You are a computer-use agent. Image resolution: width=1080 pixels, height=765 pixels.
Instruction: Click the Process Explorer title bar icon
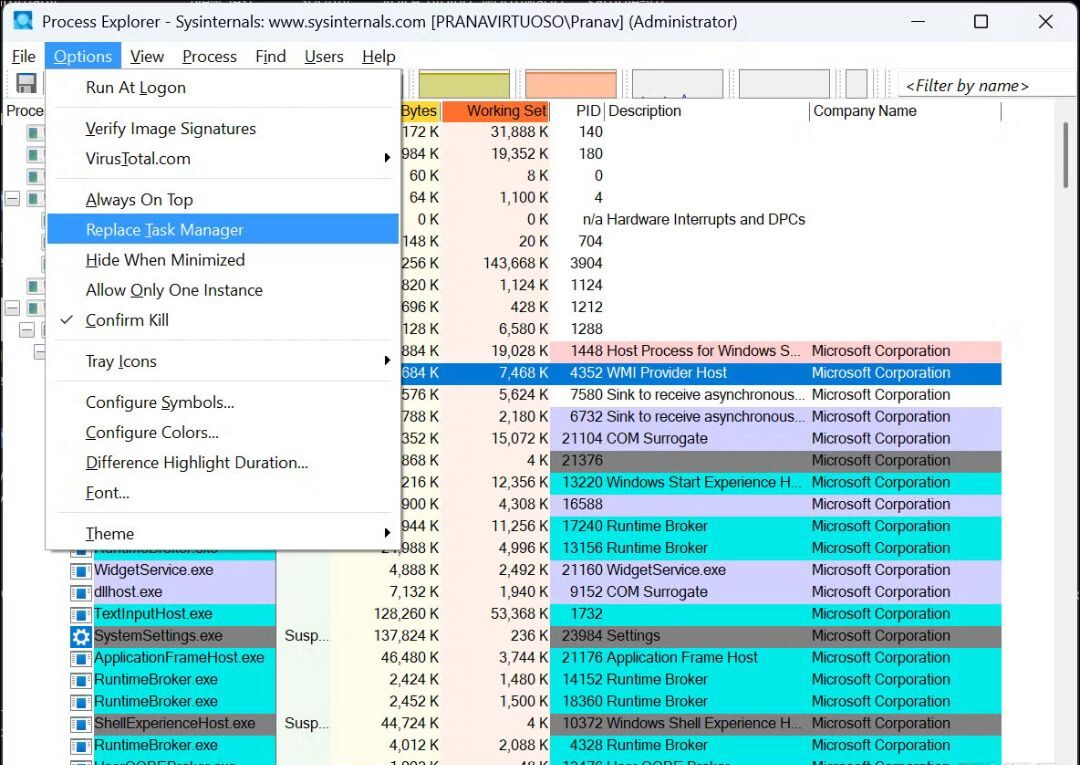pos(22,20)
